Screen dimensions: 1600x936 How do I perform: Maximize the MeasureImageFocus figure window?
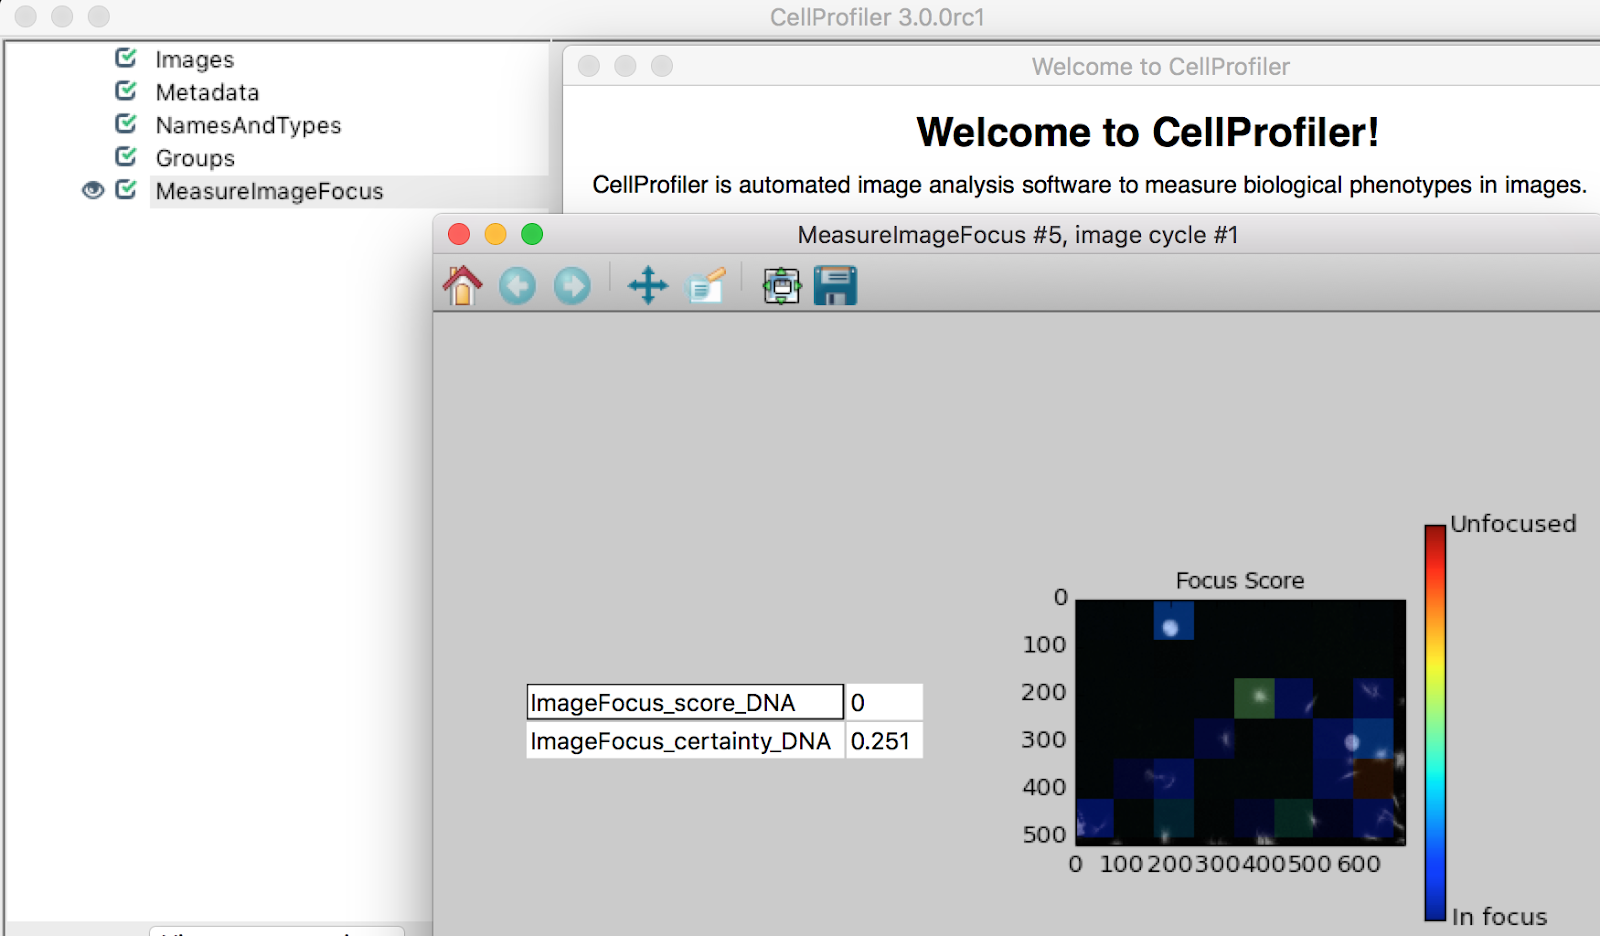coord(532,234)
